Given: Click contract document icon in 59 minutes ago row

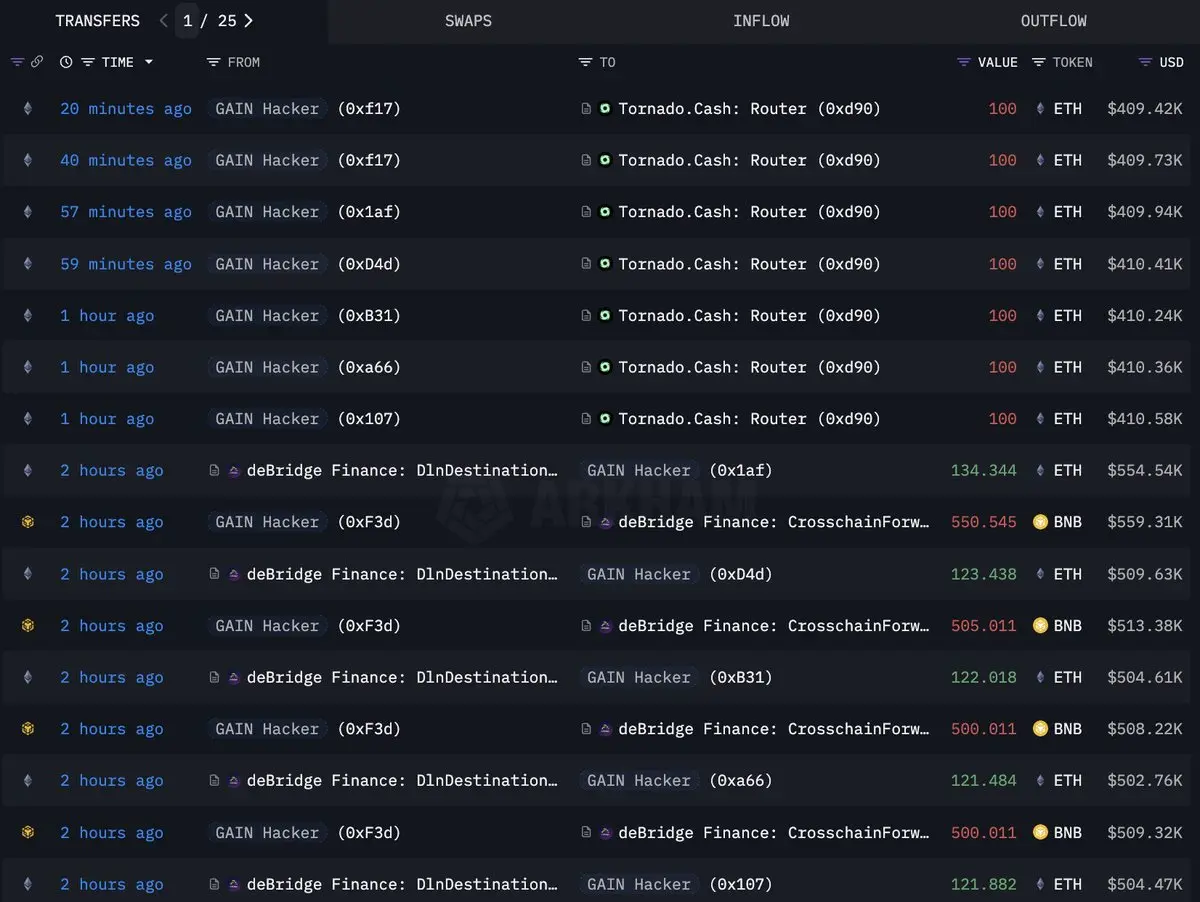Looking at the screenshot, I should point(586,264).
